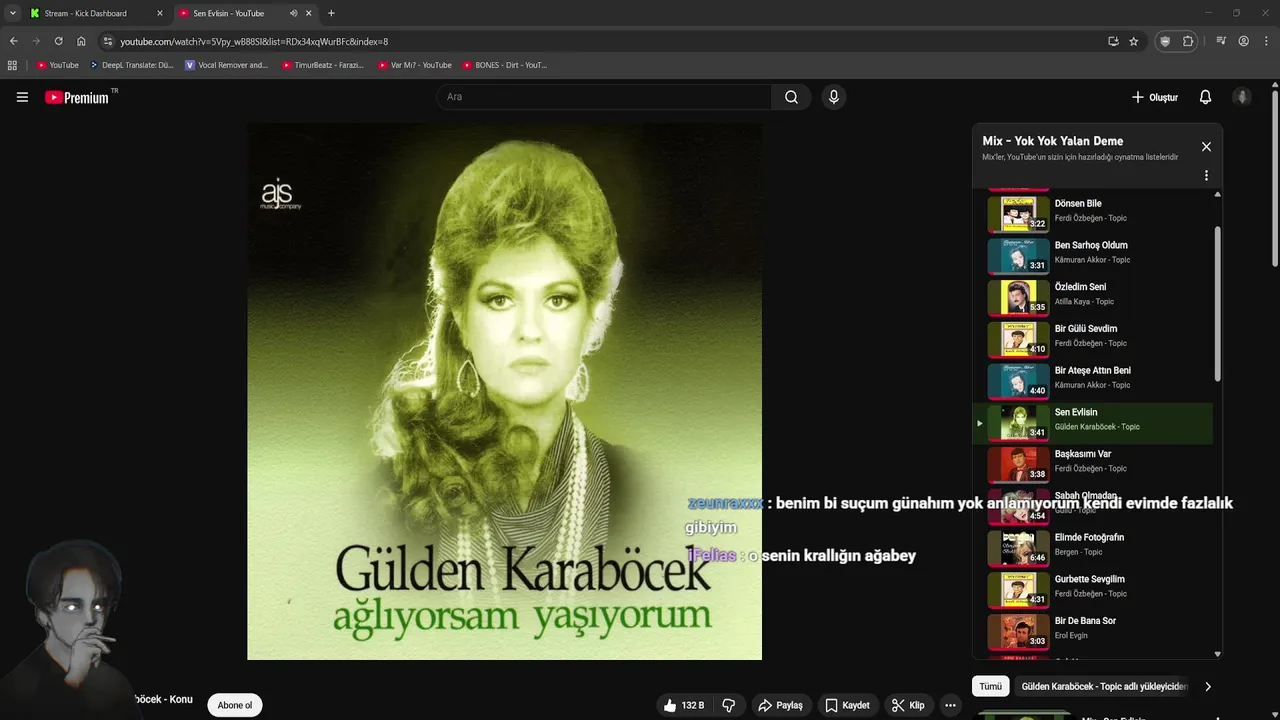Image resolution: width=1280 pixels, height=720 pixels.
Task: Open the account avatar menu
Action: (x=1242, y=97)
